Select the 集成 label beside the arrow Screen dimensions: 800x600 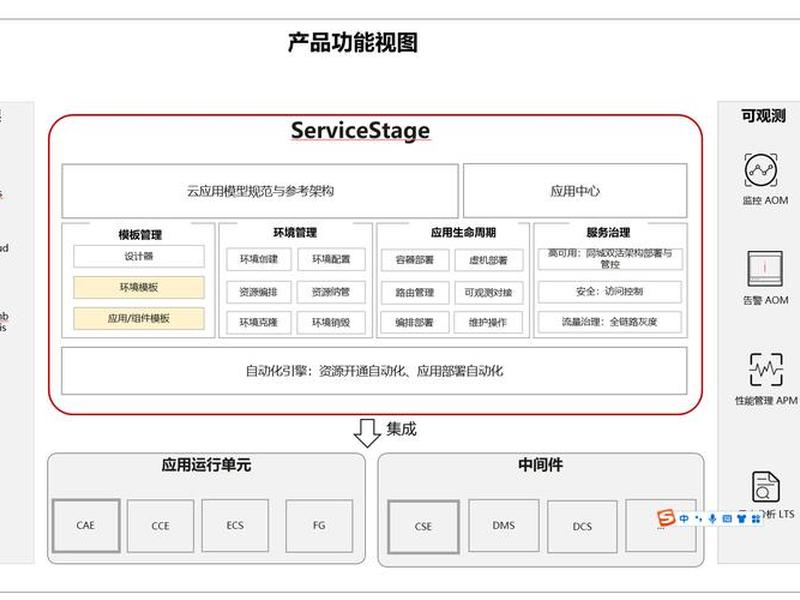(402, 429)
